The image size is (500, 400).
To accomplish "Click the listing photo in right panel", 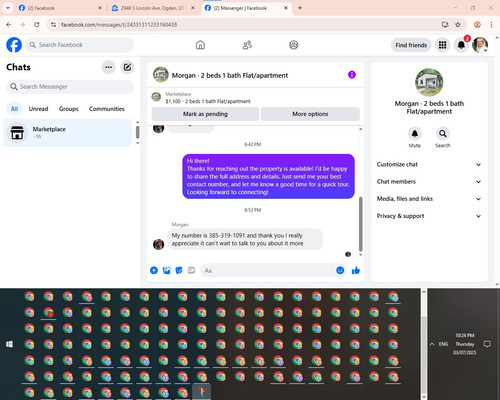I will pyautogui.click(x=429, y=82).
